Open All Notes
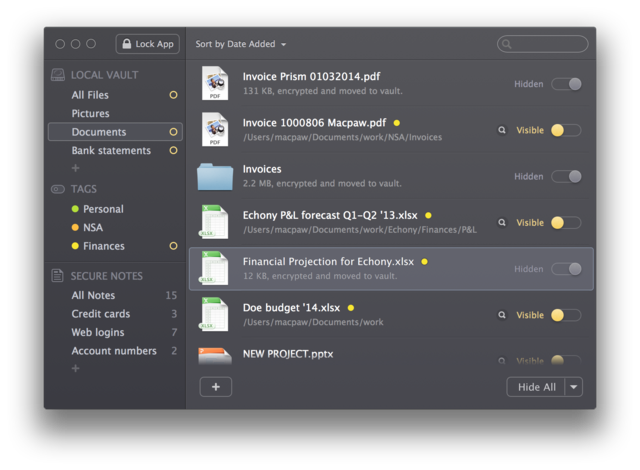The width and height of the screenshot is (640, 470). [93, 295]
